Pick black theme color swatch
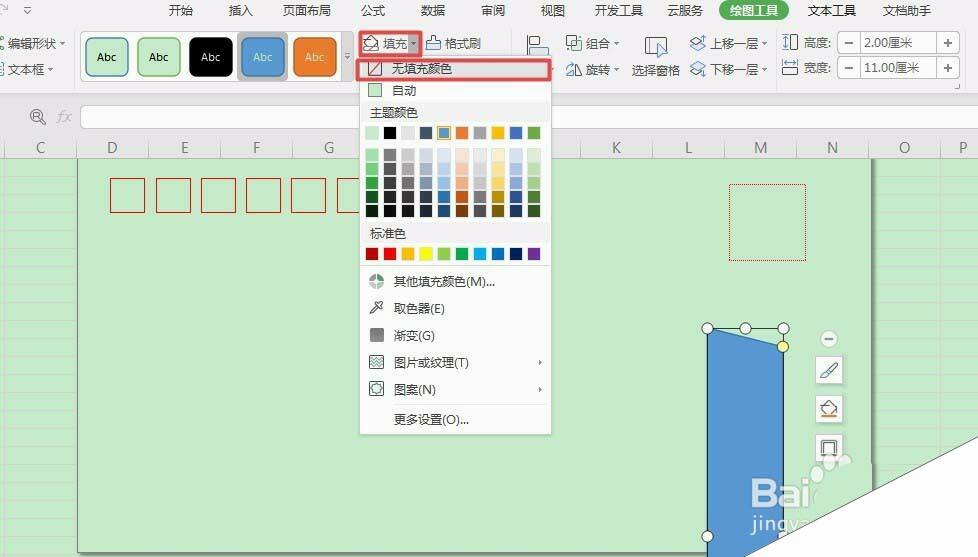The image size is (978, 557). click(390, 133)
